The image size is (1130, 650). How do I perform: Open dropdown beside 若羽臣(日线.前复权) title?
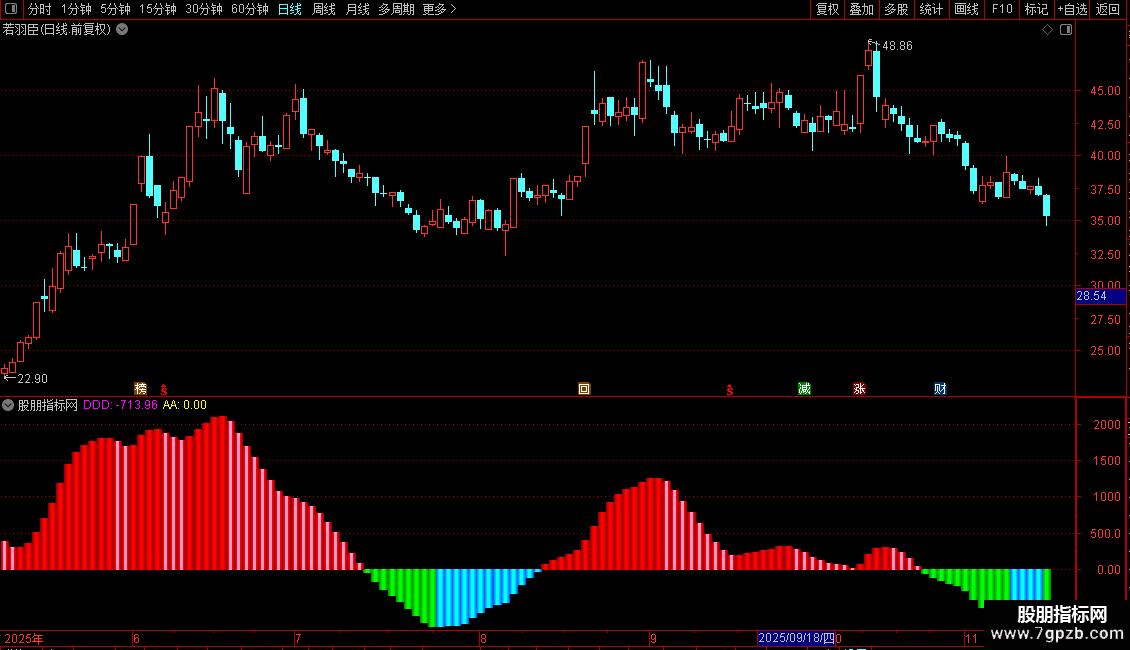(x=123, y=30)
